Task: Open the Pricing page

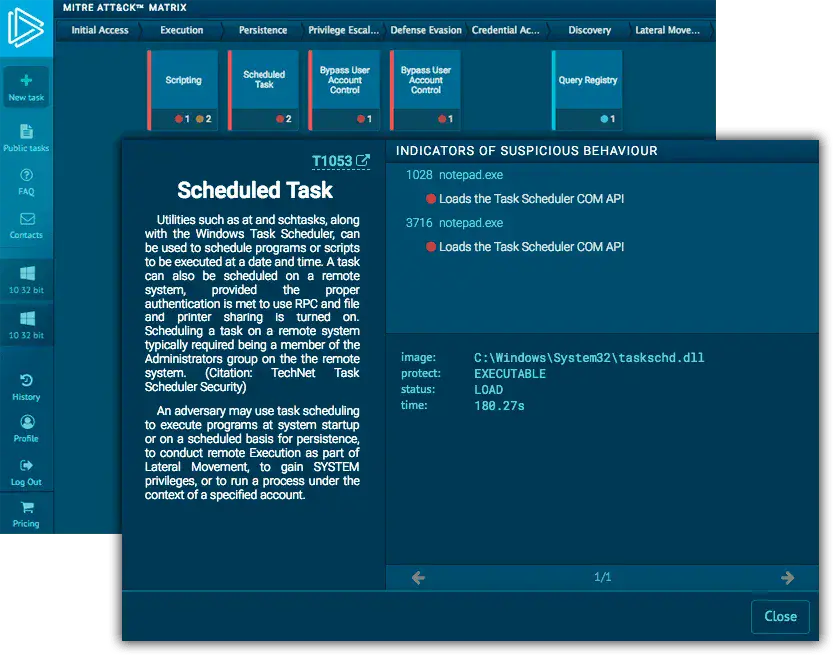Action: click(26, 514)
